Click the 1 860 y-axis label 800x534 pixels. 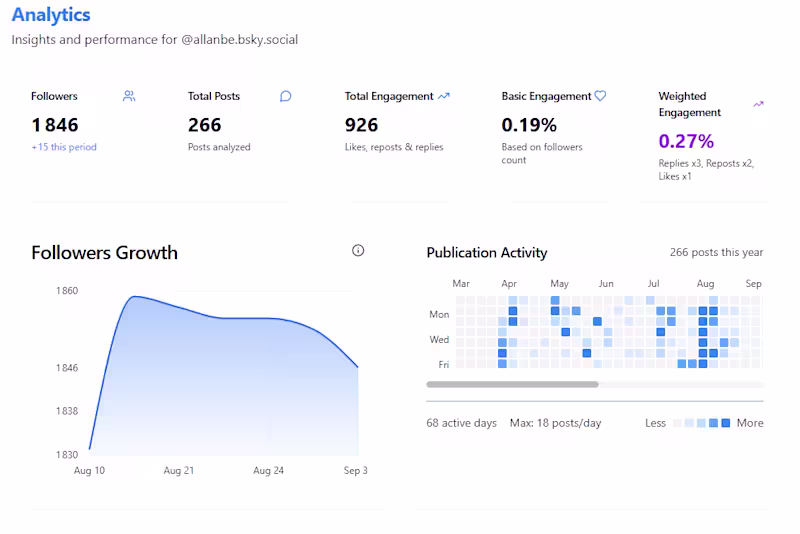click(x=67, y=291)
